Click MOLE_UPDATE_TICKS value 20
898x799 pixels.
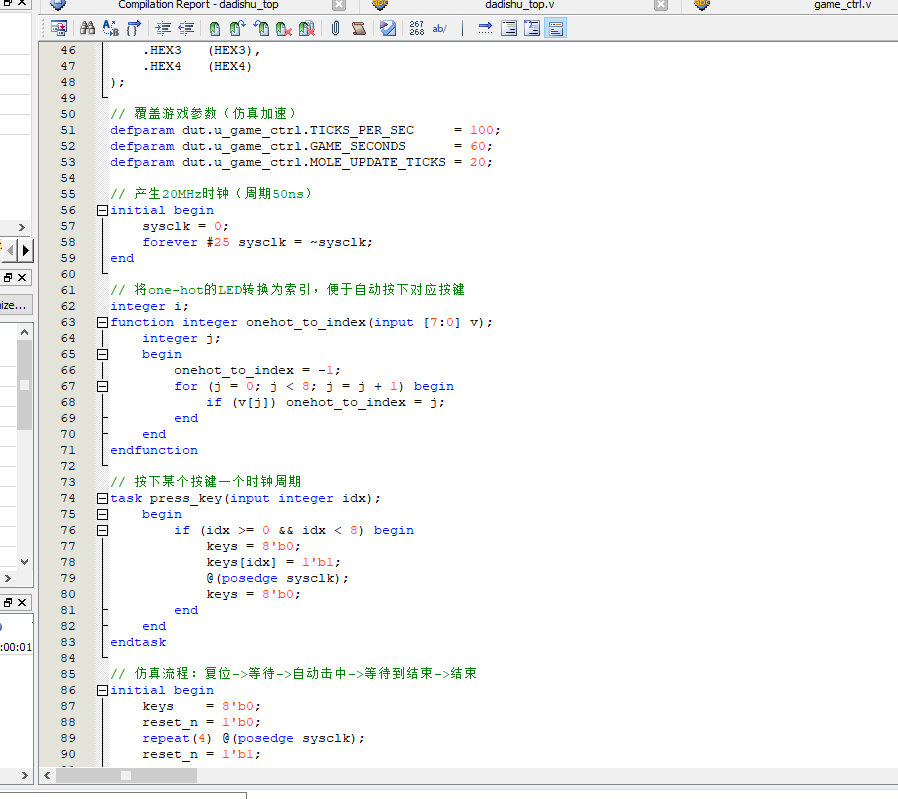click(x=478, y=162)
